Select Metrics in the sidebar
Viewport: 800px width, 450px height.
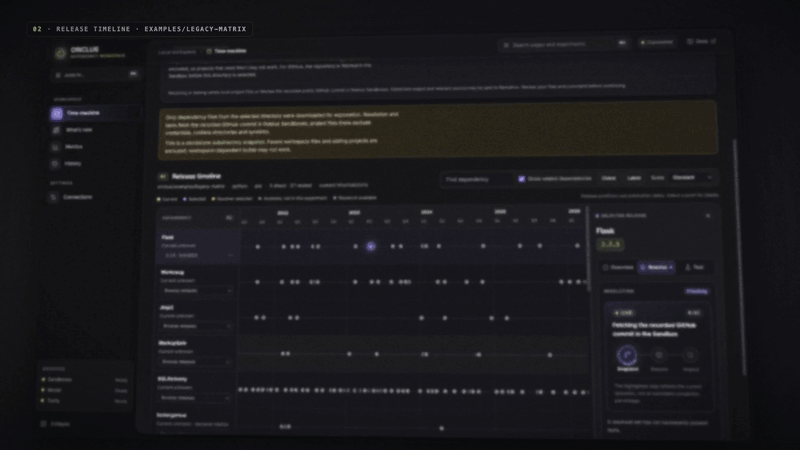tap(93, 147)
